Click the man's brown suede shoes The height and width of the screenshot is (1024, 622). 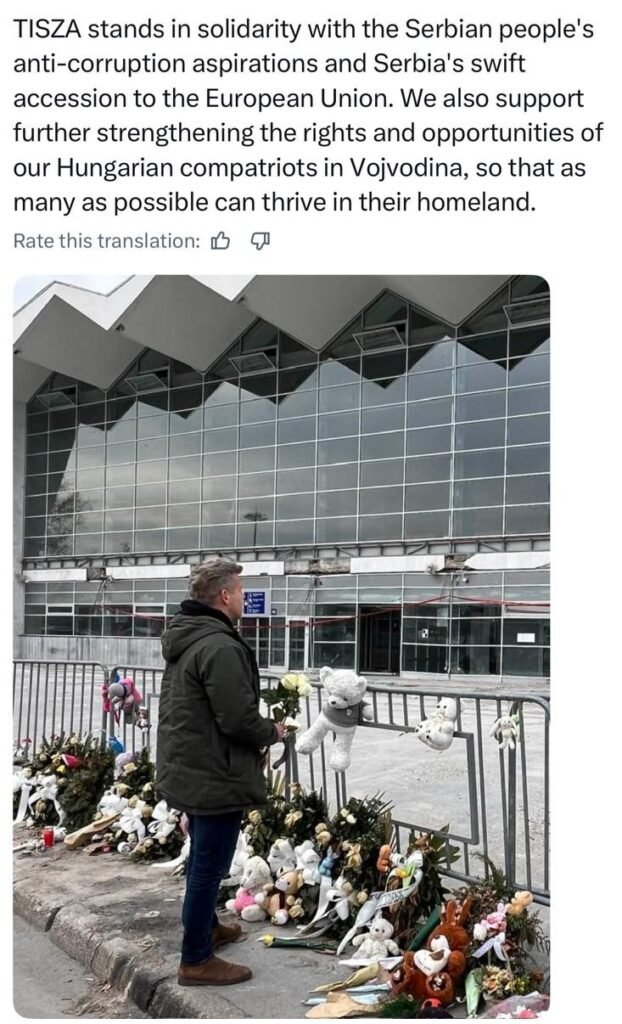click(214, 958)
